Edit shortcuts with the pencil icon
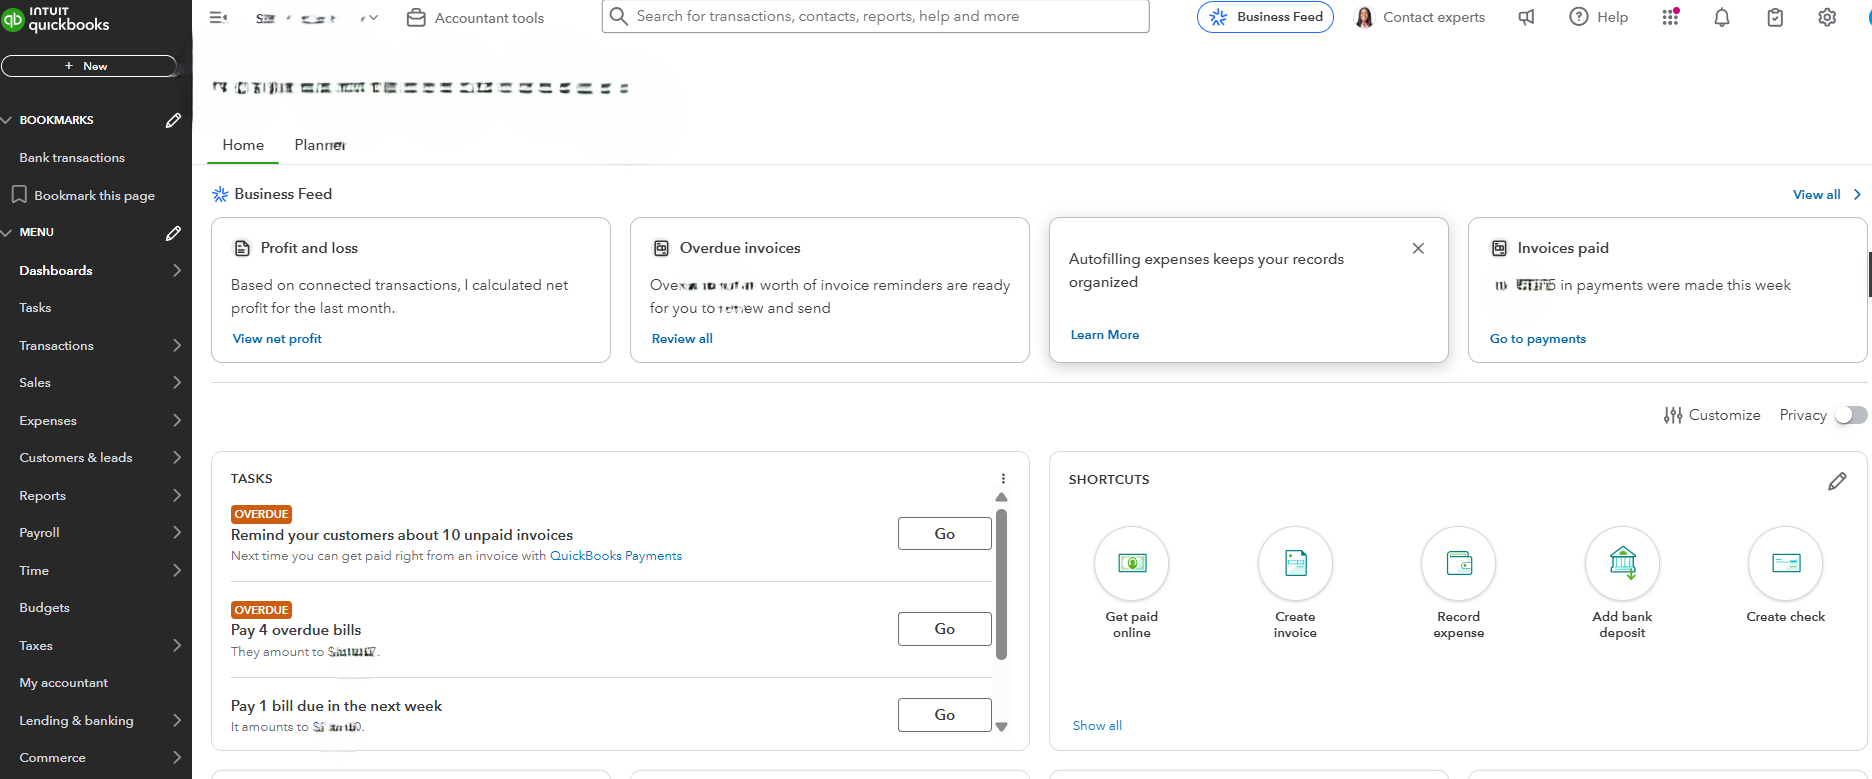This screenshot has width=1872, height=779. 1837,481
